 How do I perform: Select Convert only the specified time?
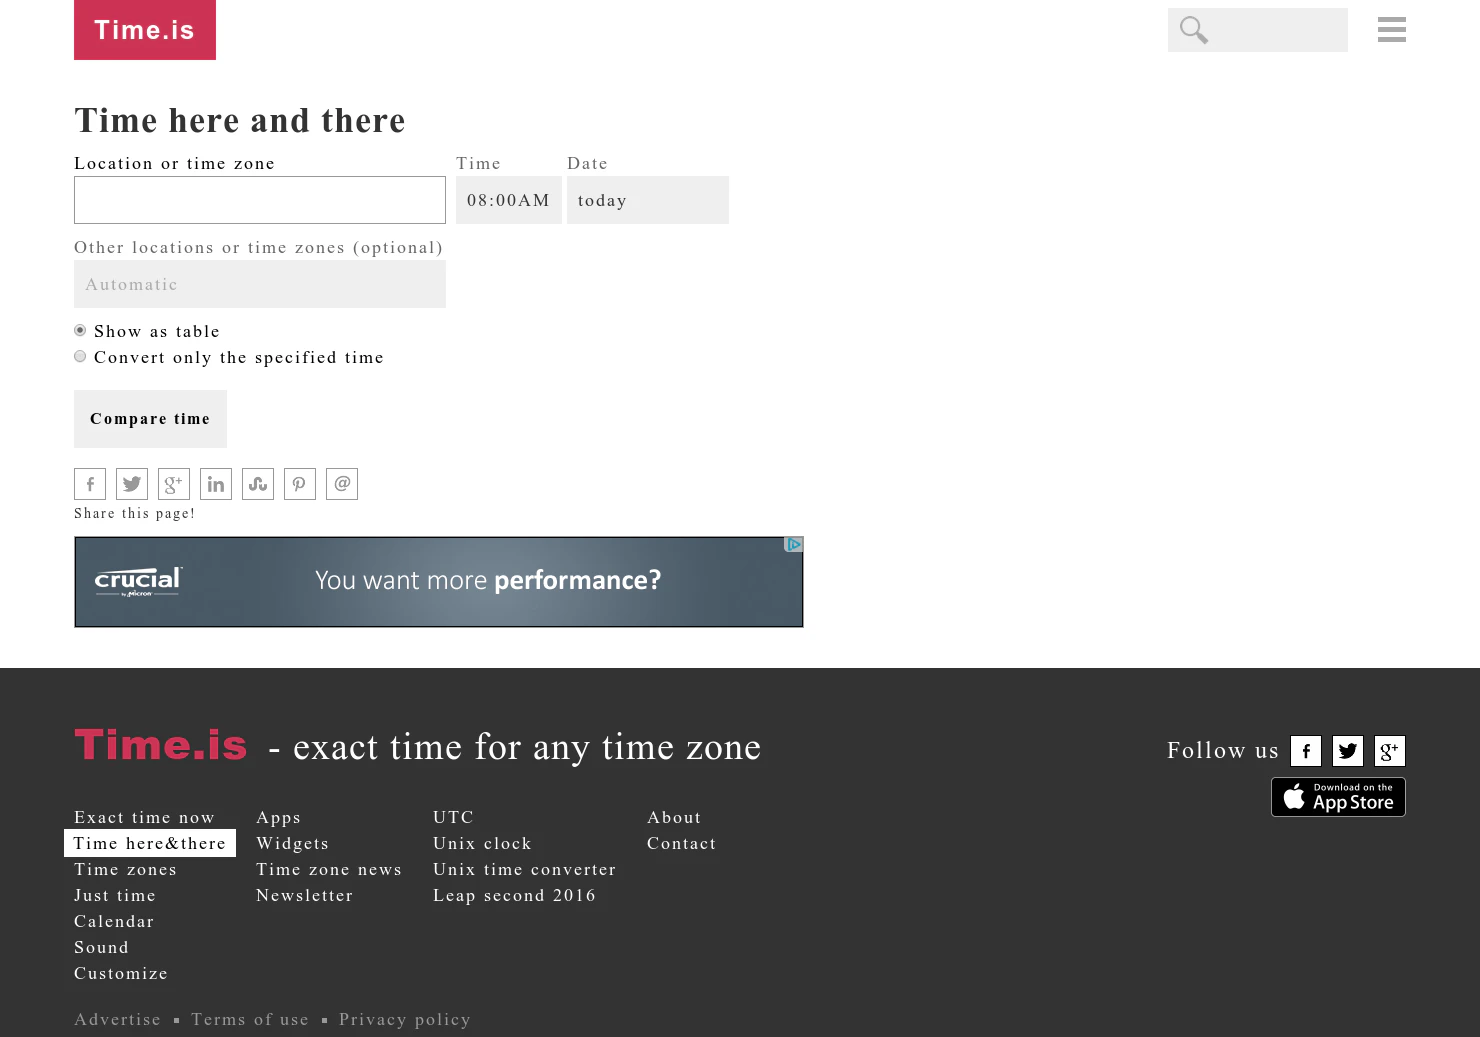click(x=80, y=356)
